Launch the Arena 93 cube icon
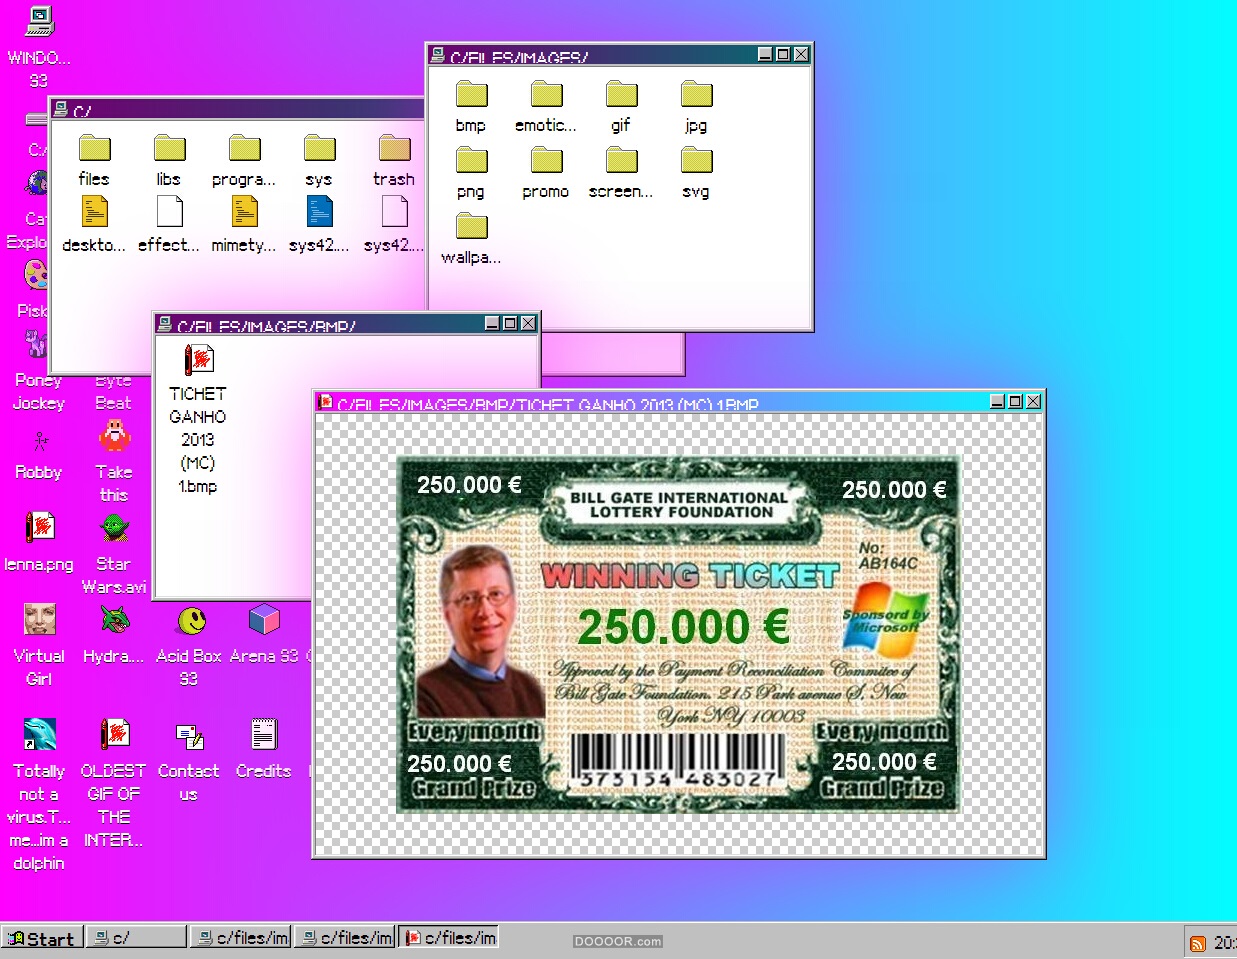1237x959 pixels. tap(264, 619)
